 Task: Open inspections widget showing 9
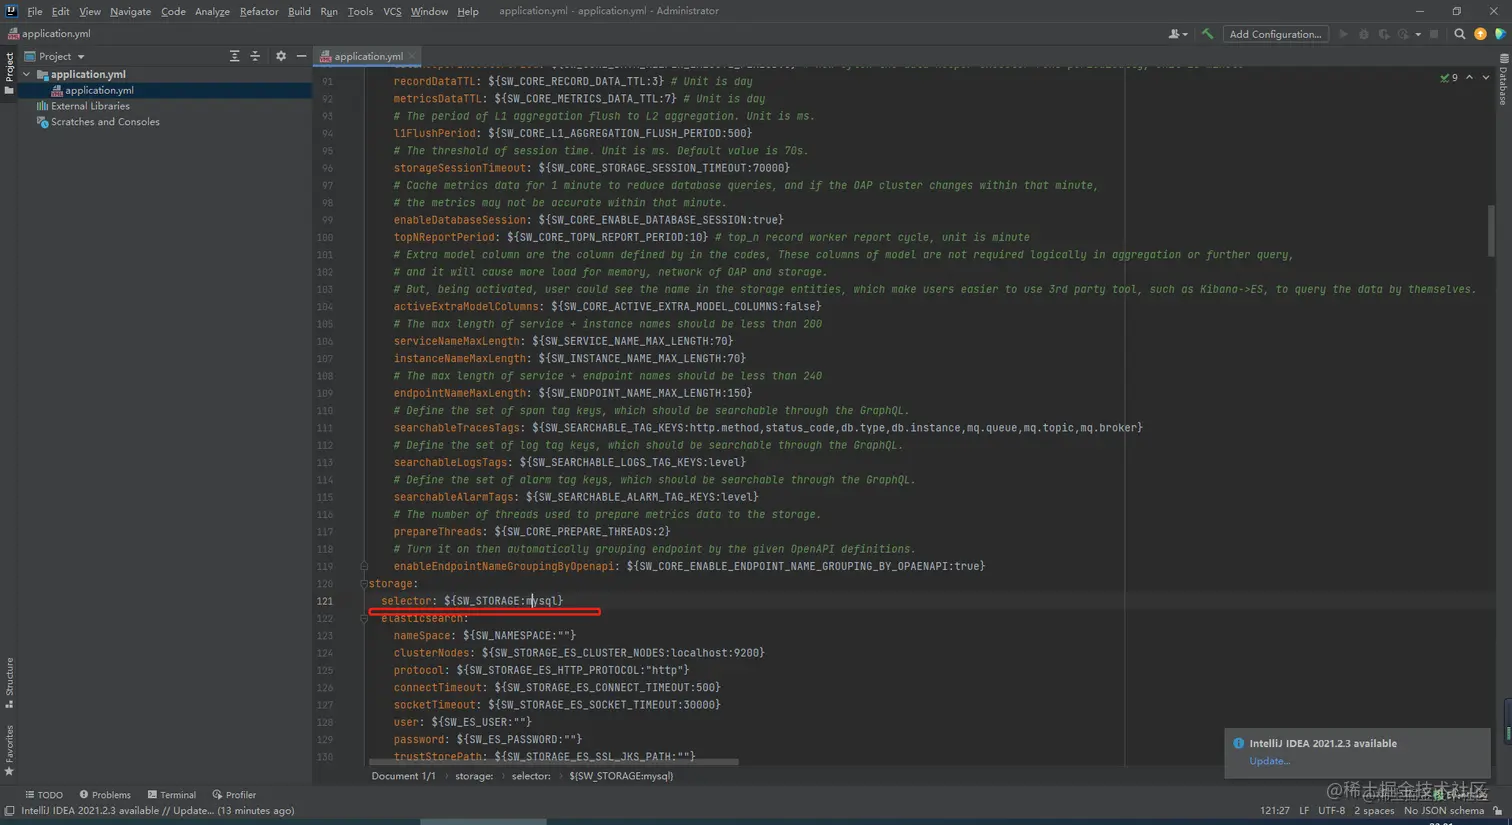(1449, 77)
